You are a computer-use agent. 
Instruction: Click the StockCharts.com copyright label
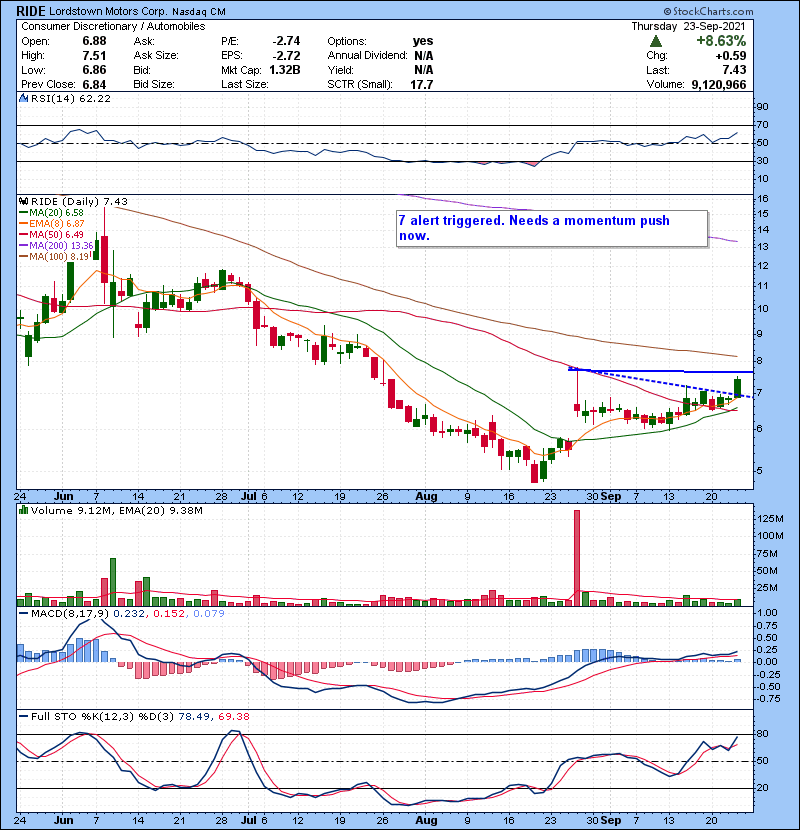click(708, 11)
